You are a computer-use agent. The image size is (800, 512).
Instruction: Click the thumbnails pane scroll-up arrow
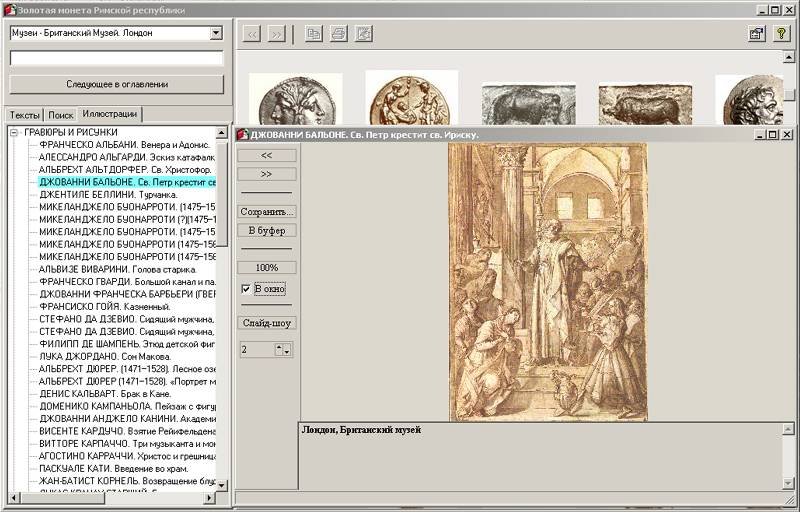click(789, 57)
